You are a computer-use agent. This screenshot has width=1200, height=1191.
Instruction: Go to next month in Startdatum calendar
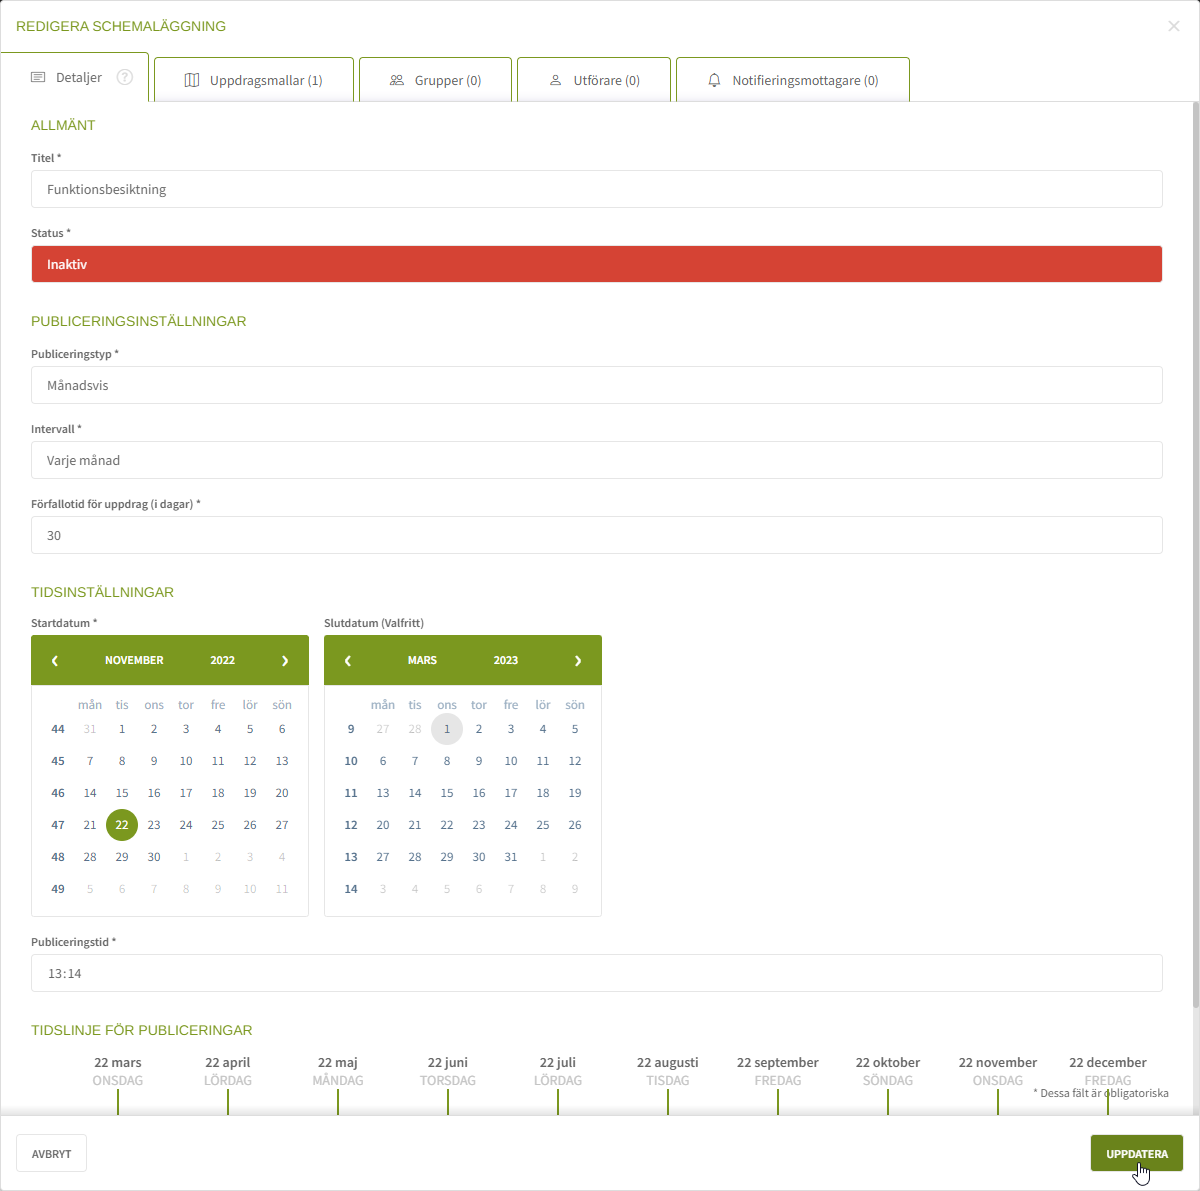tap(285, 661)
